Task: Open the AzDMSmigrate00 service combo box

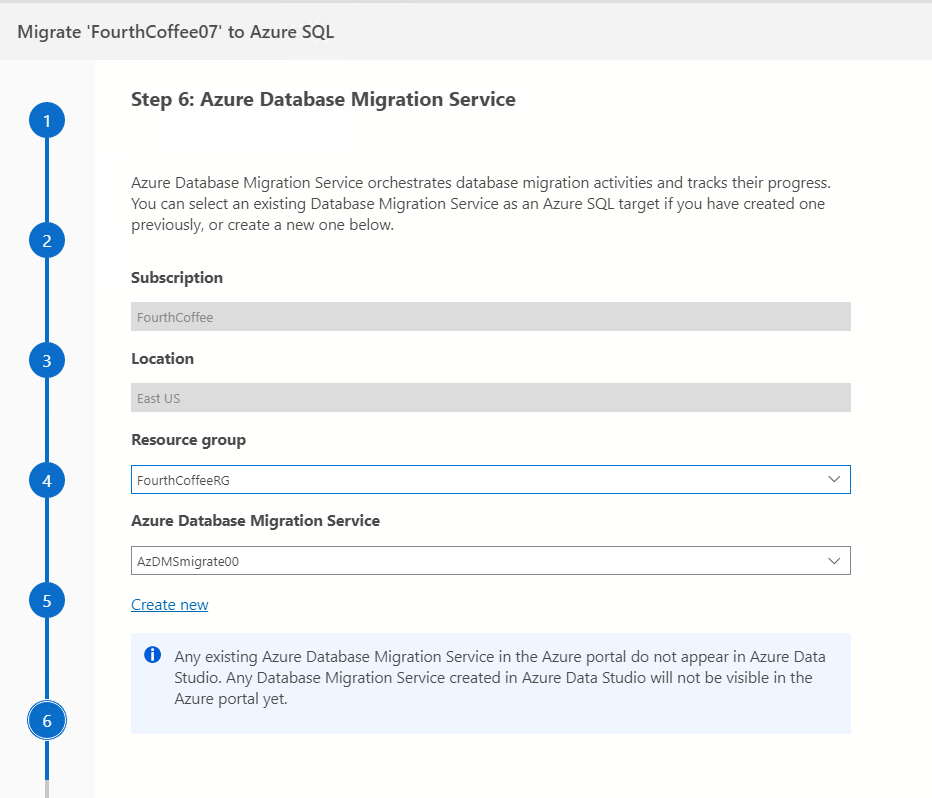Action: click(480, 561)
